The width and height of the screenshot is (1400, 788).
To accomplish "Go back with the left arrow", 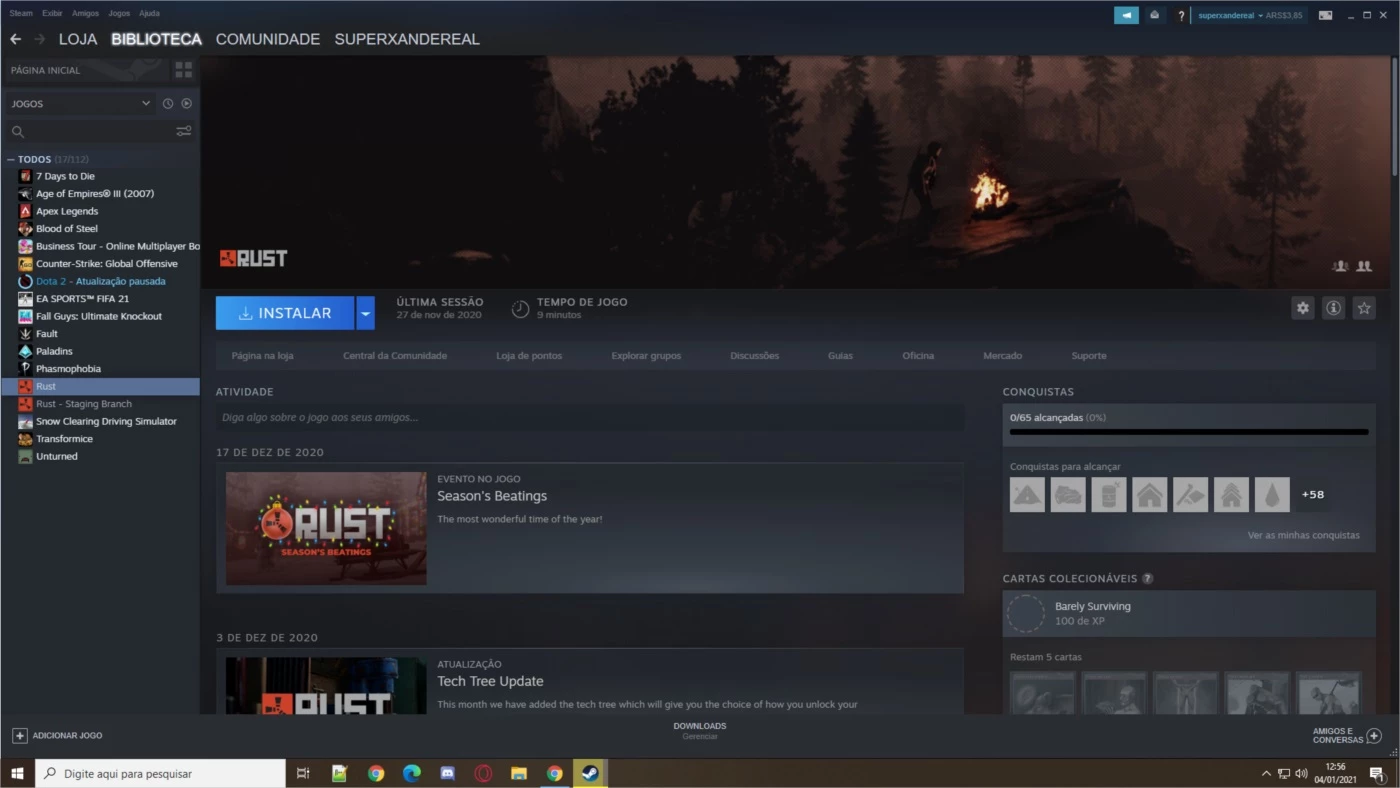I will [x=15, y=39].
